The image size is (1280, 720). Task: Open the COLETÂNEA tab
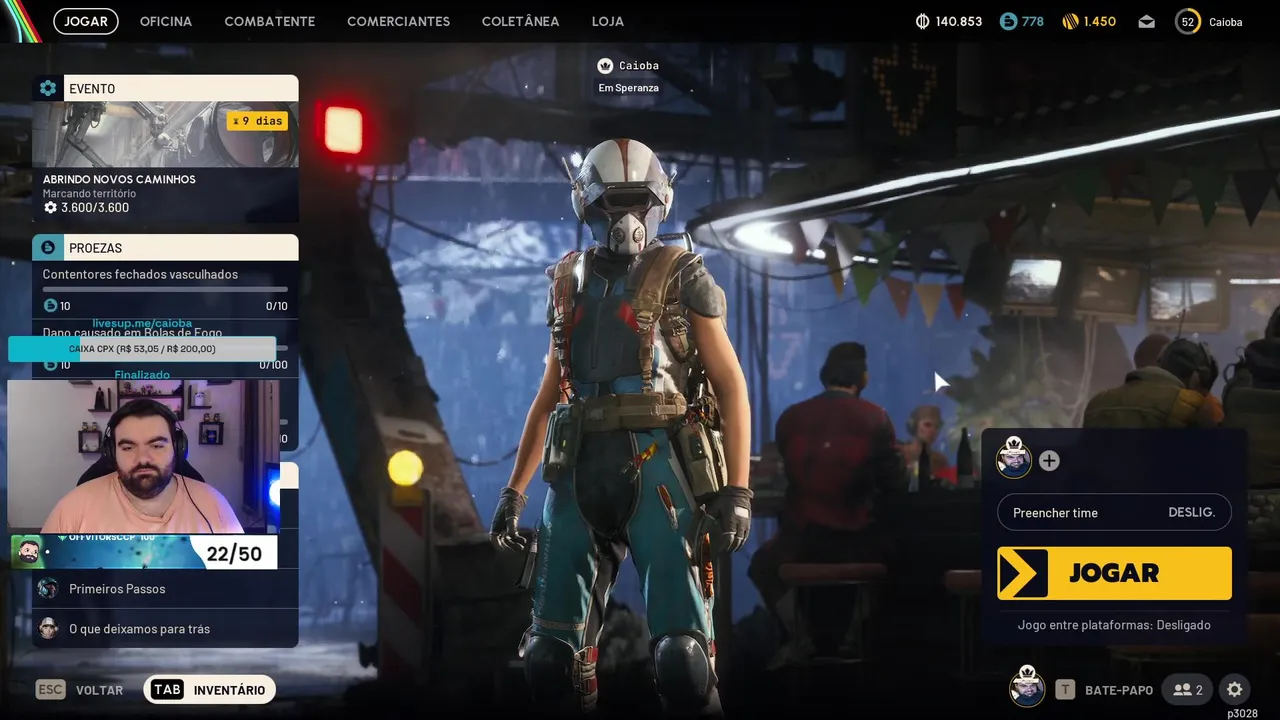(520, 21)
